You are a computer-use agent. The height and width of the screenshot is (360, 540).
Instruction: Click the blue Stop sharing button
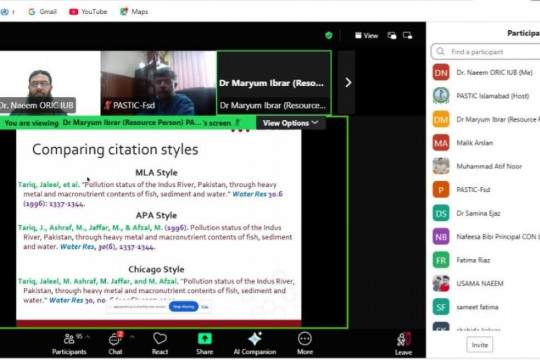184,306
